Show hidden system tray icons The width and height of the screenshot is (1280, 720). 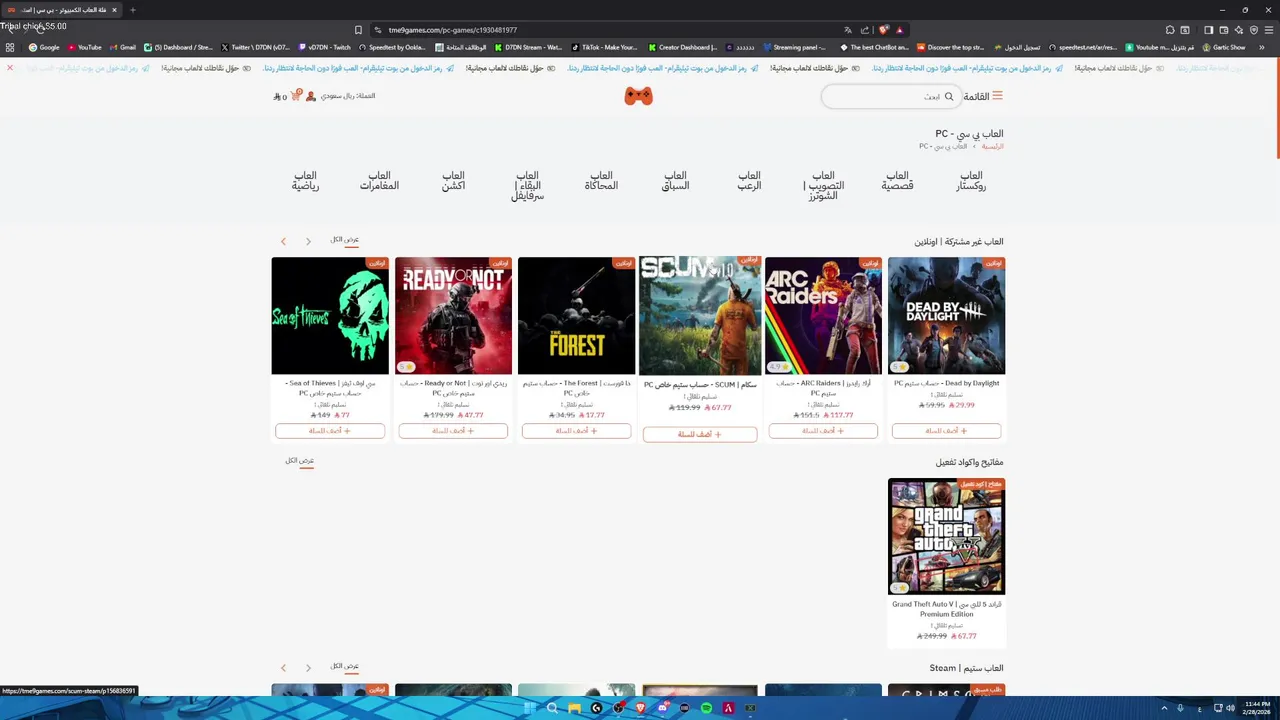click(x=1164, y=708)
